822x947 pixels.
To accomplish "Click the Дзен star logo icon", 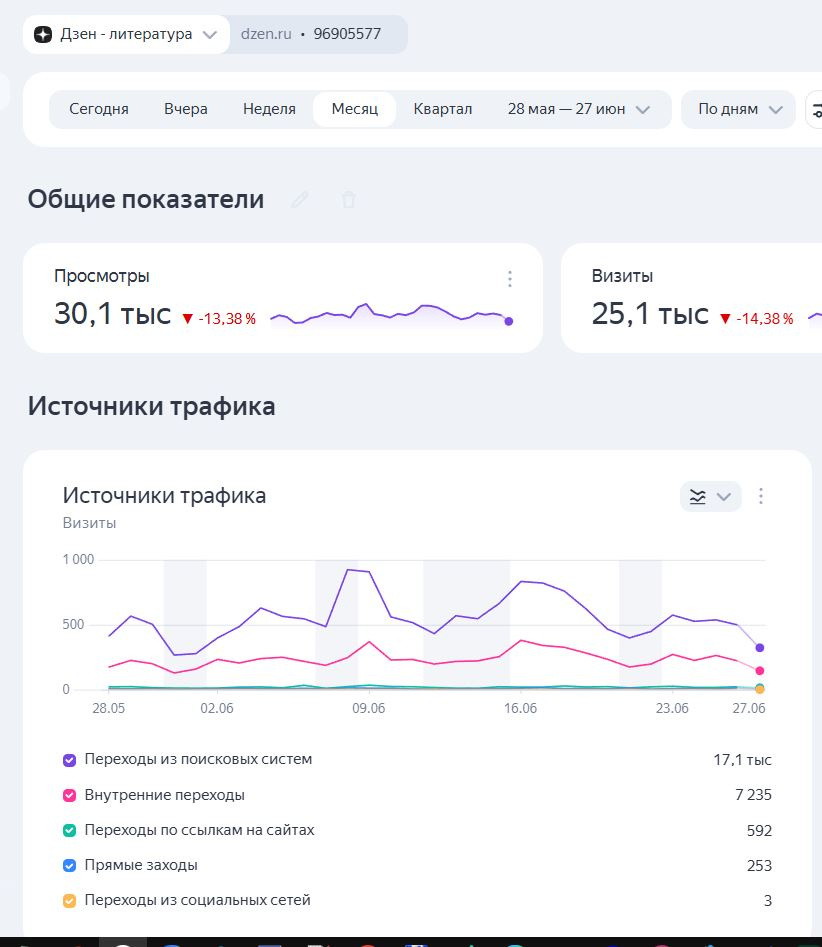I will click(43, 34).
